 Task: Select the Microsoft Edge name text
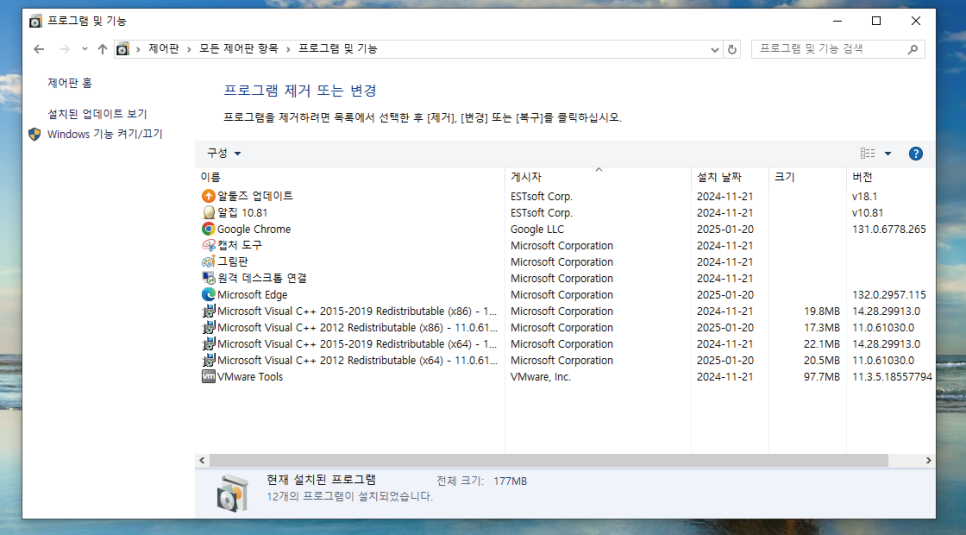(252, 295)
